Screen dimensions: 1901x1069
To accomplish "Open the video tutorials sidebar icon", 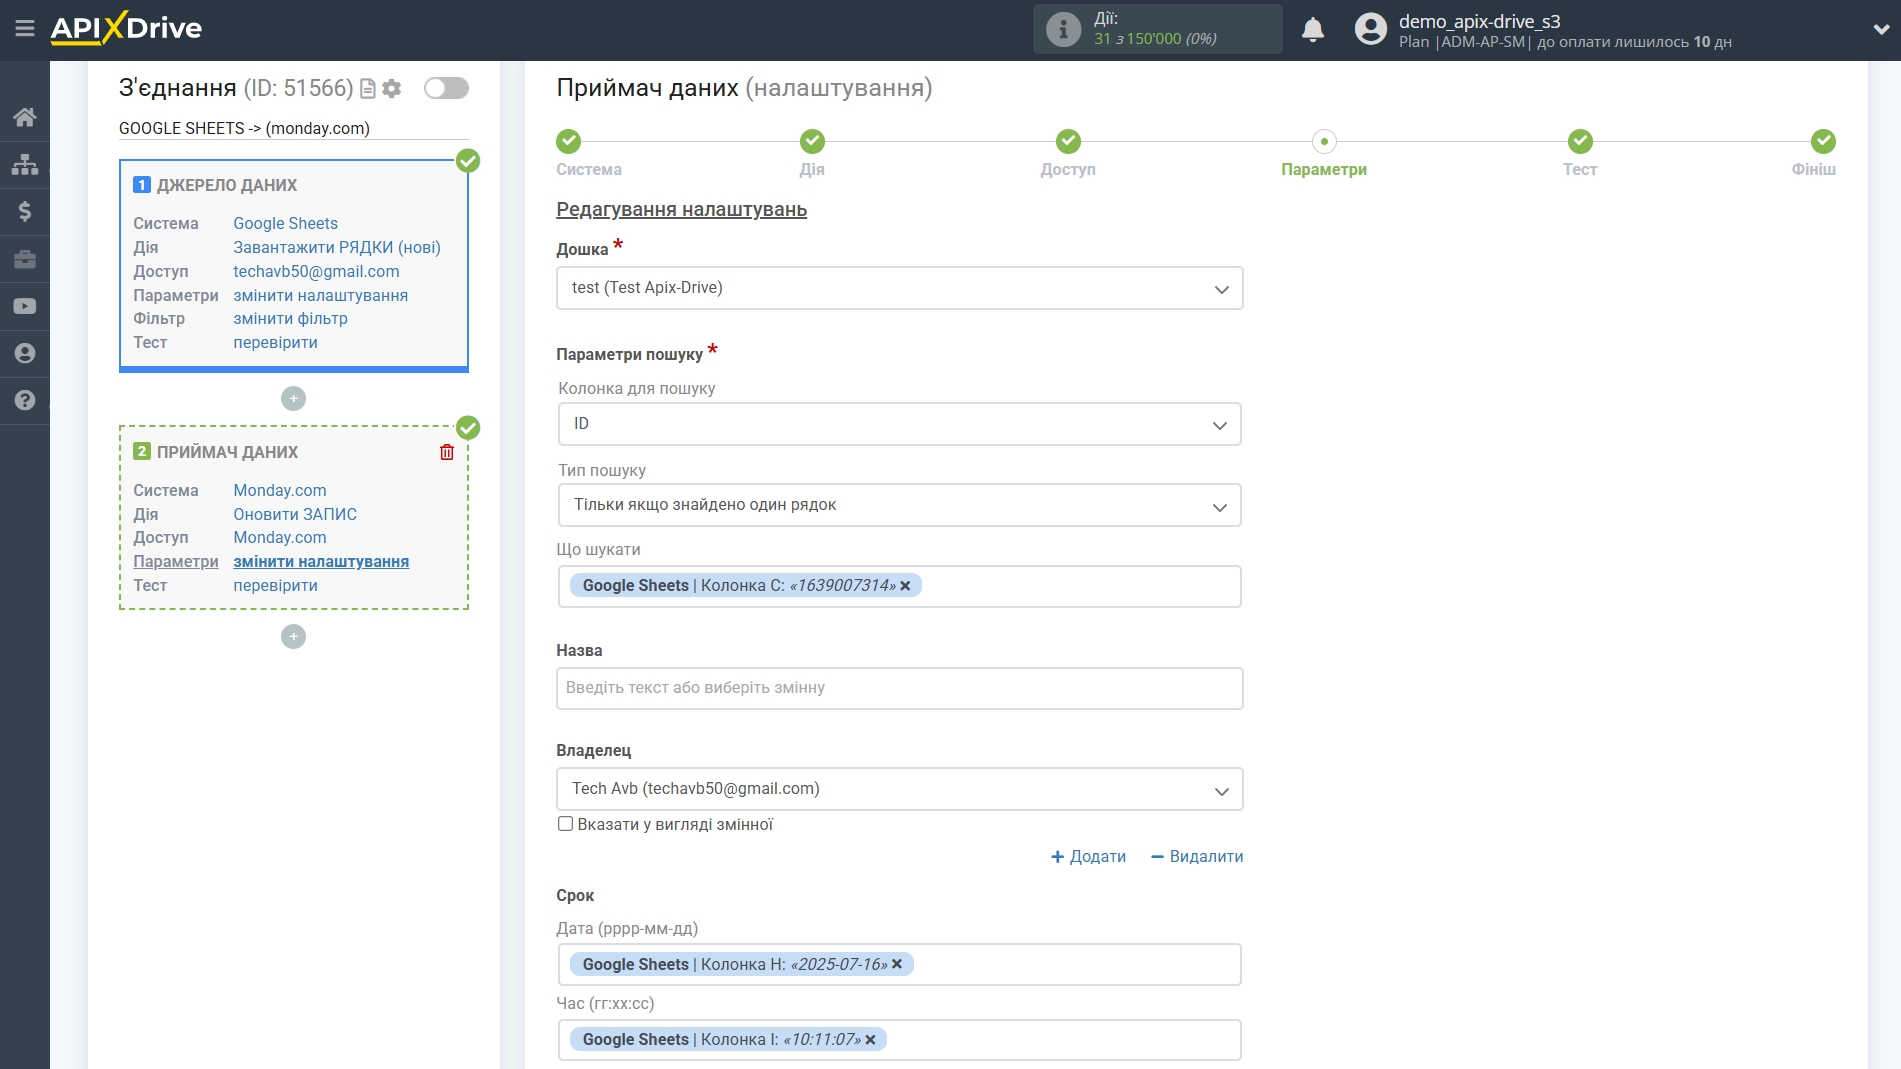I will (x=25, y=306).
